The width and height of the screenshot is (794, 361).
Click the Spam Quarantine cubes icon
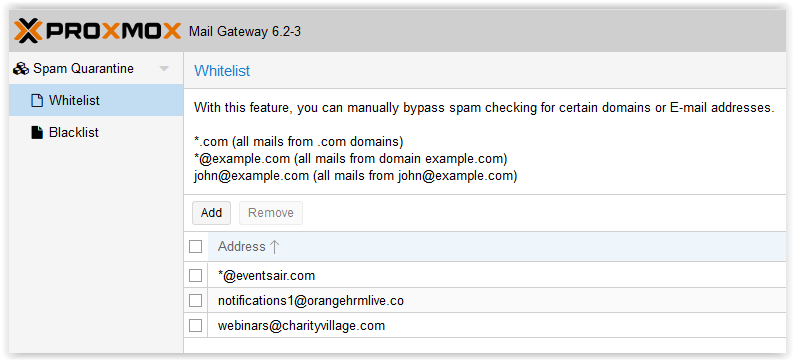tap(21, 69)
